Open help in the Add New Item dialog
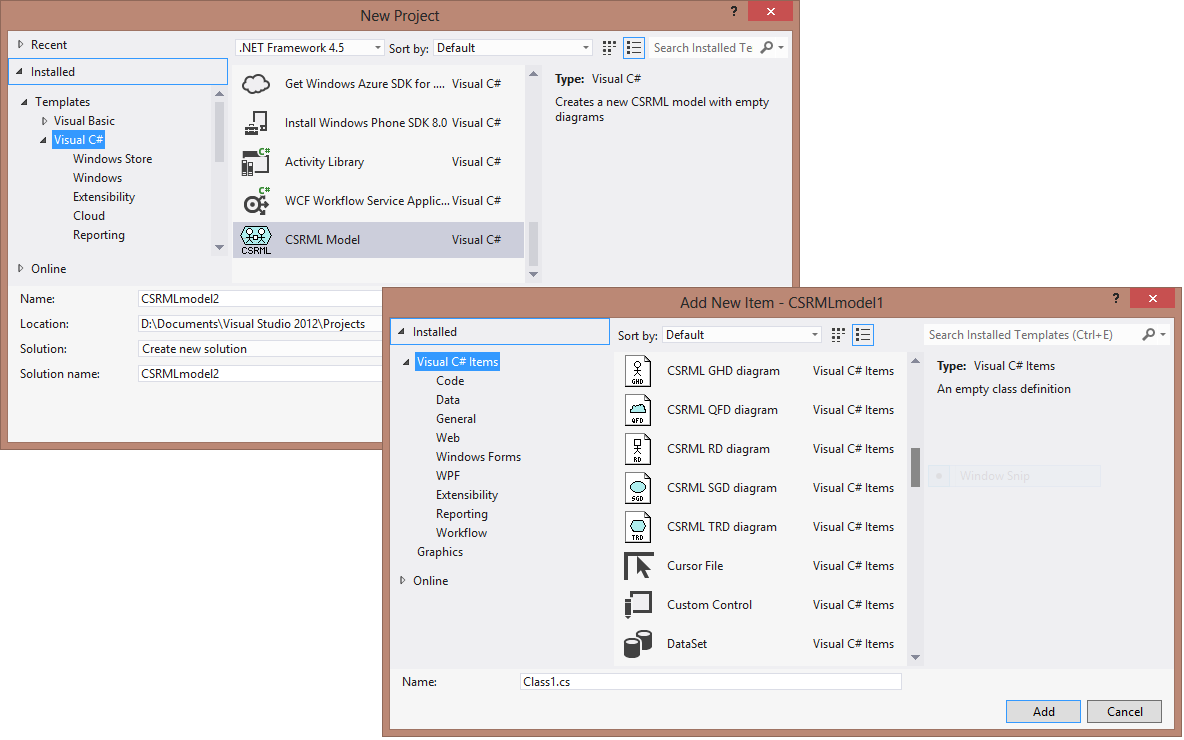 [1116, 298]
